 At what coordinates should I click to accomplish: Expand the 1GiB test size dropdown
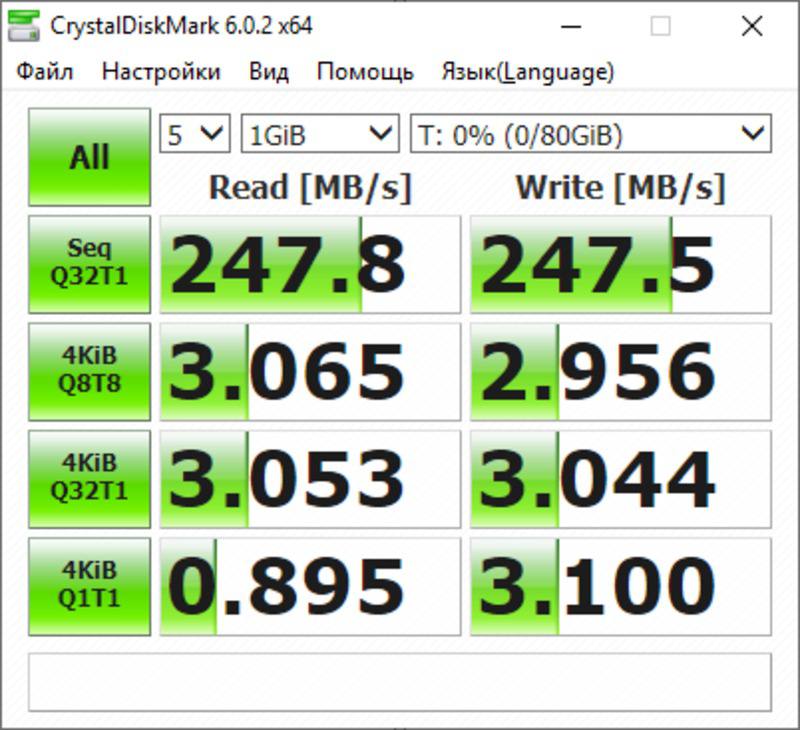click(320, 134)
